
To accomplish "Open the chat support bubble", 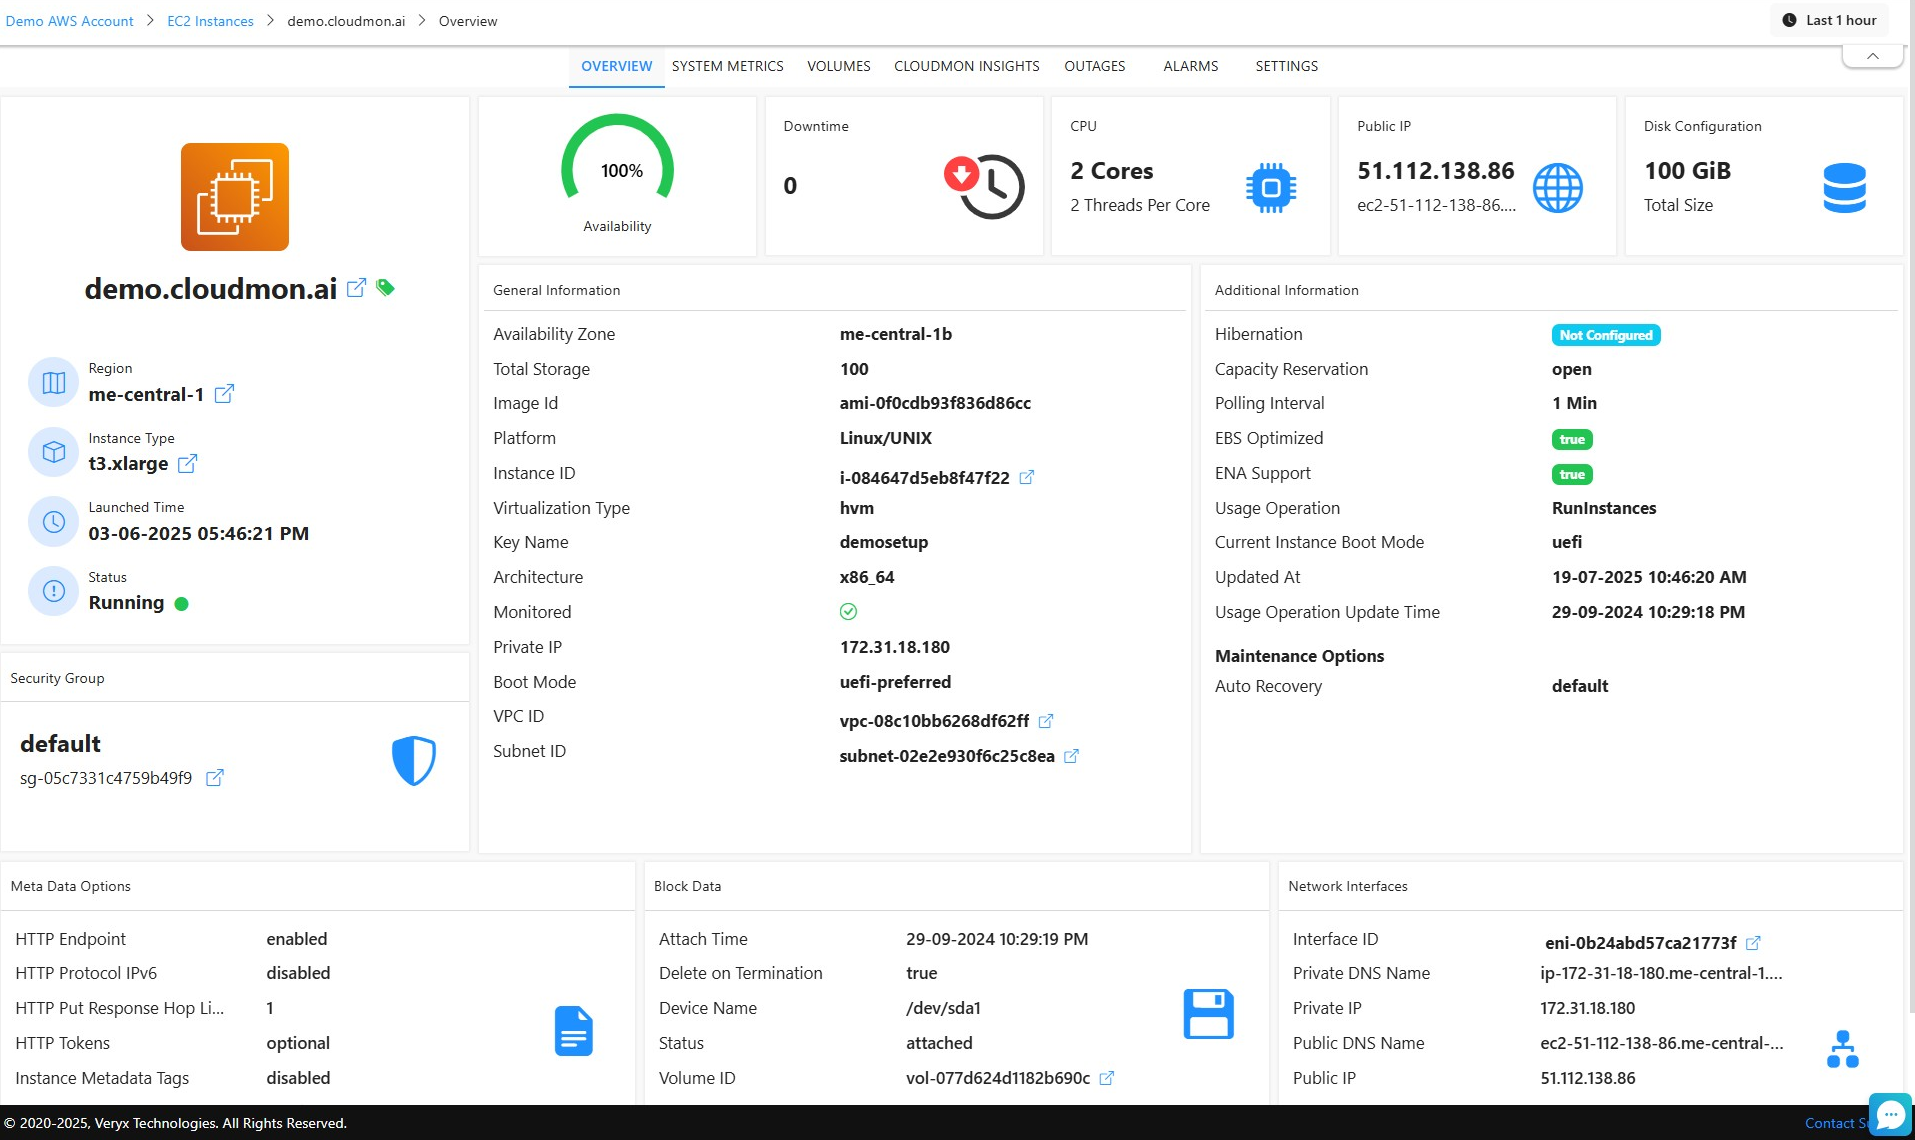I will click(x=1889, y=1114).
